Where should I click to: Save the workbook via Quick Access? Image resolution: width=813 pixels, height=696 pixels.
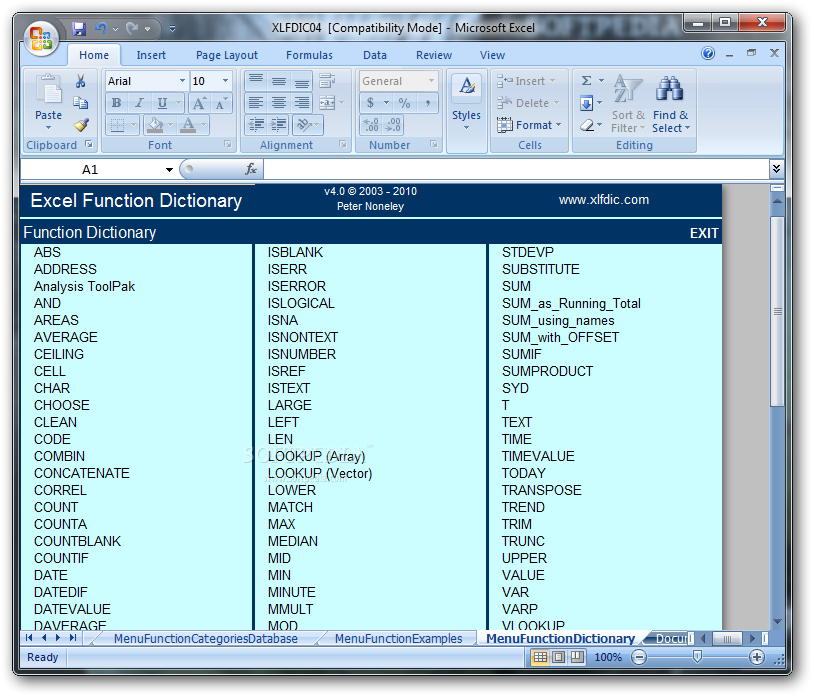(x=79, y=29)
